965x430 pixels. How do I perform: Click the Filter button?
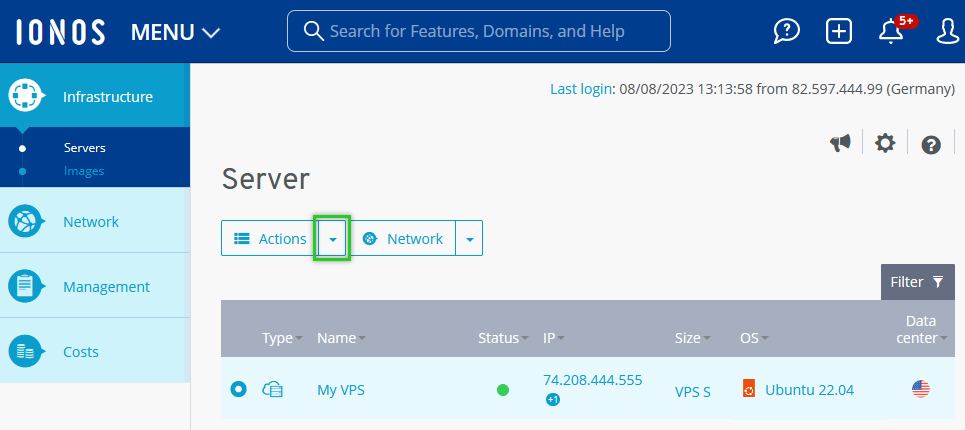click(x=917, y=282)
